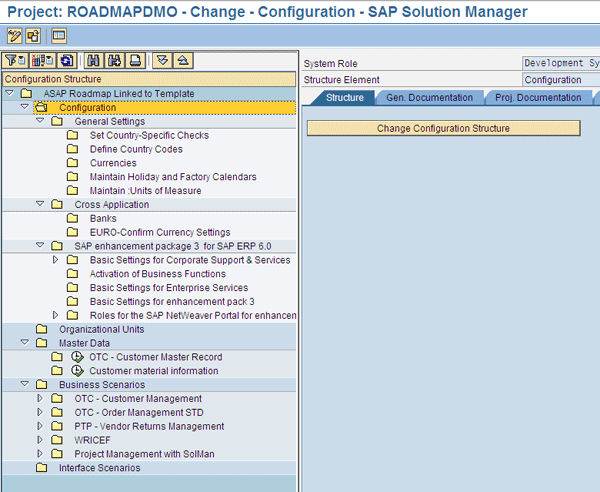Screen dimensions: 600x492
Task: Click the Collapse All arrows icon
Action: 183,60
